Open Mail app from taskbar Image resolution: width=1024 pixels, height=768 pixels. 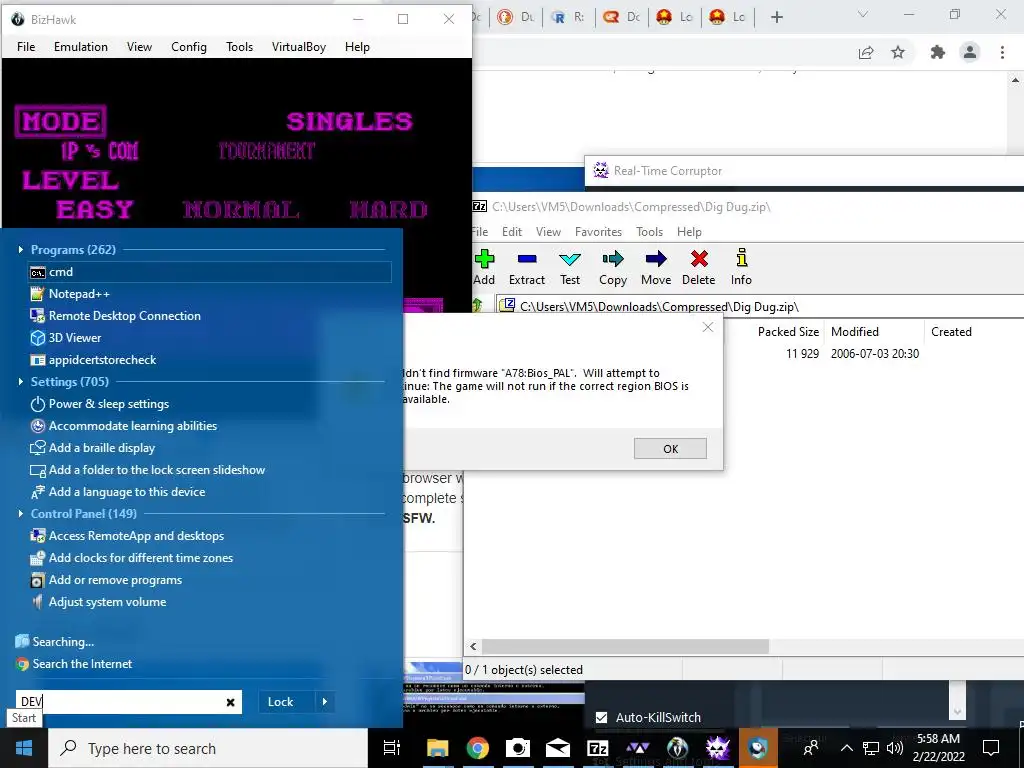tap(558, 748)
